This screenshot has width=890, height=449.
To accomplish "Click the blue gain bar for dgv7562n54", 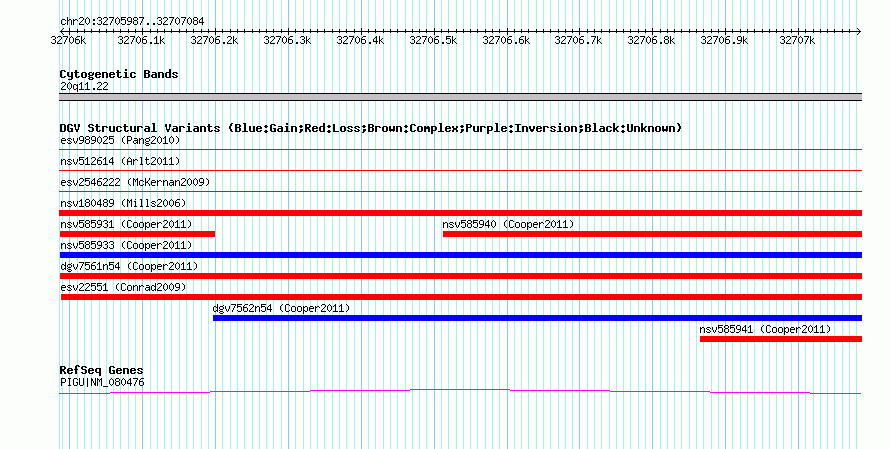I will (x=538, y=318).
